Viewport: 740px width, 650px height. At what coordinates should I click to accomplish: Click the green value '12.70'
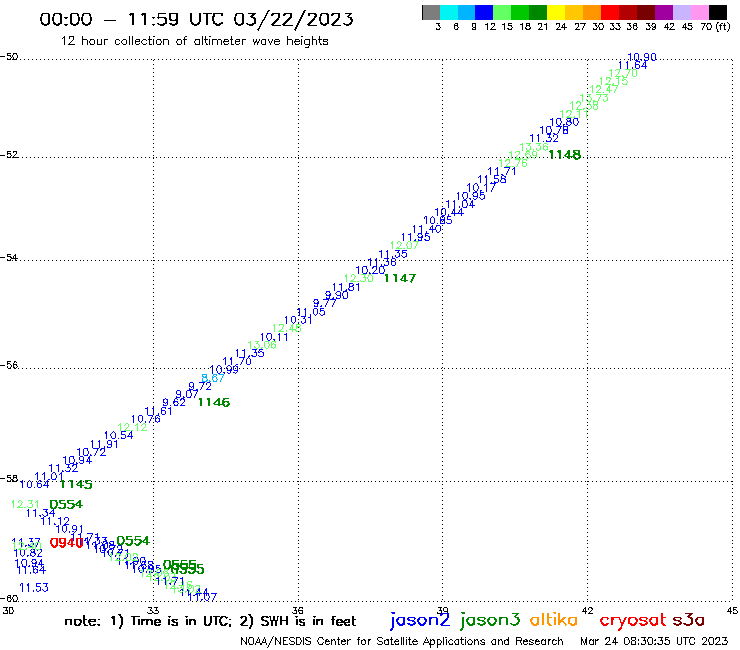(x=623, y=73)
